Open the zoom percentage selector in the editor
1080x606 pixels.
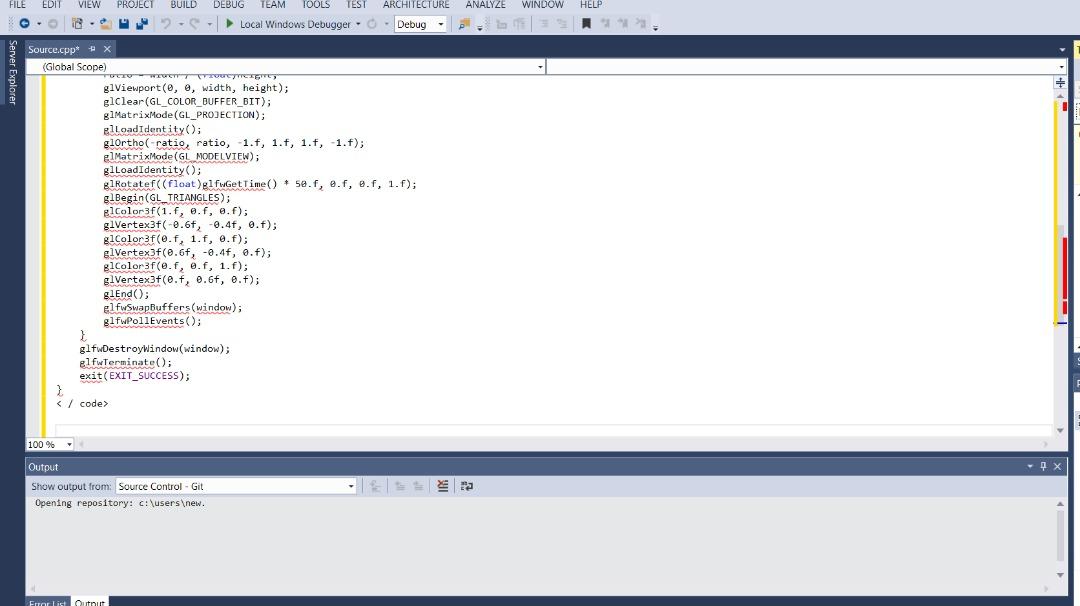click(67, 443)
